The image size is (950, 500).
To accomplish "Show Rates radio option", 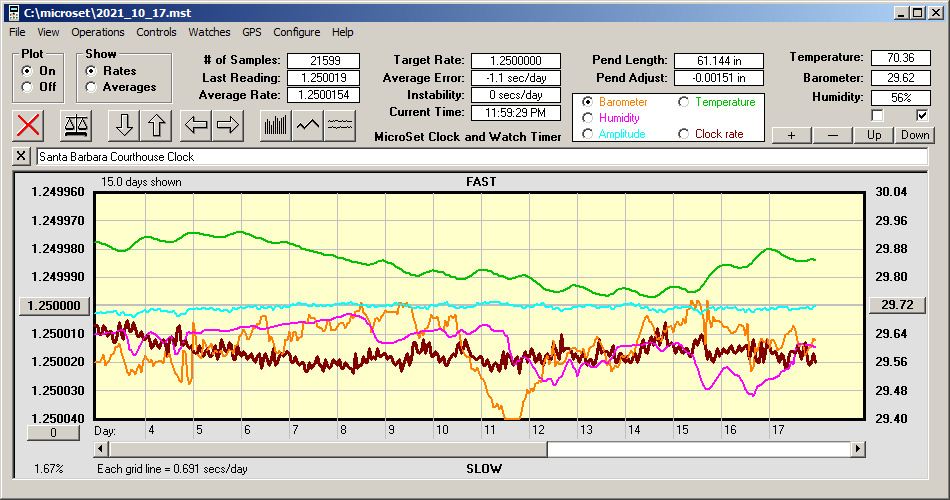I will (x=91, y=71).
